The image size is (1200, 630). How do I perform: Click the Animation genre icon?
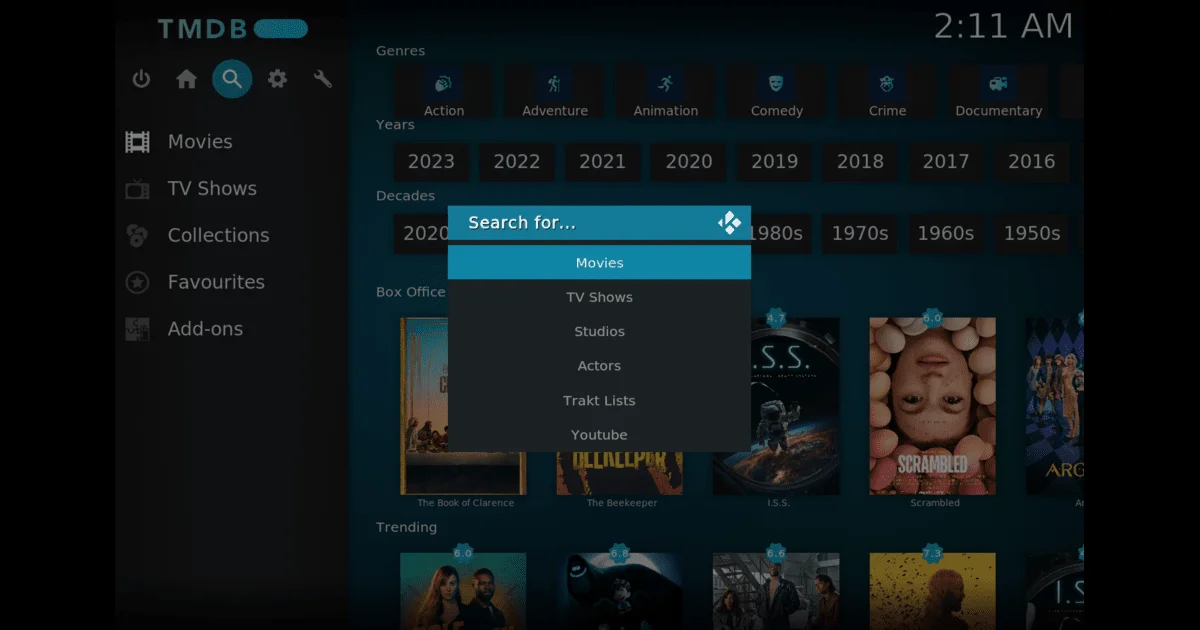tap(665, 86)
